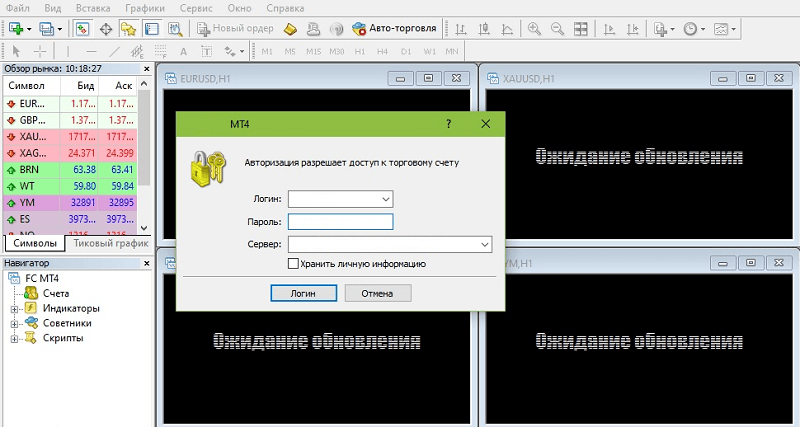Image resolution: width=800 pixels, height=427 pixels.
Task: Open the Файл menu
Action: click(18, 8)
